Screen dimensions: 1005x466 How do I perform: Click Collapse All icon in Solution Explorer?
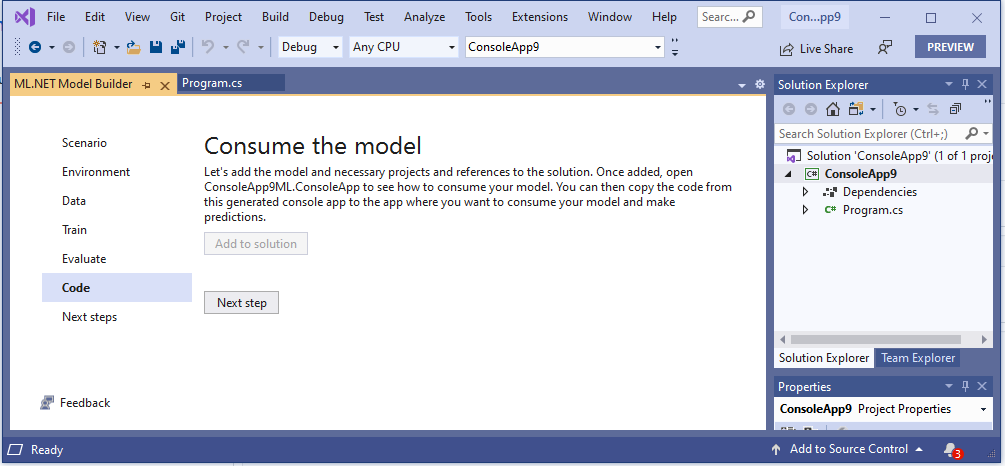(955, 110)
